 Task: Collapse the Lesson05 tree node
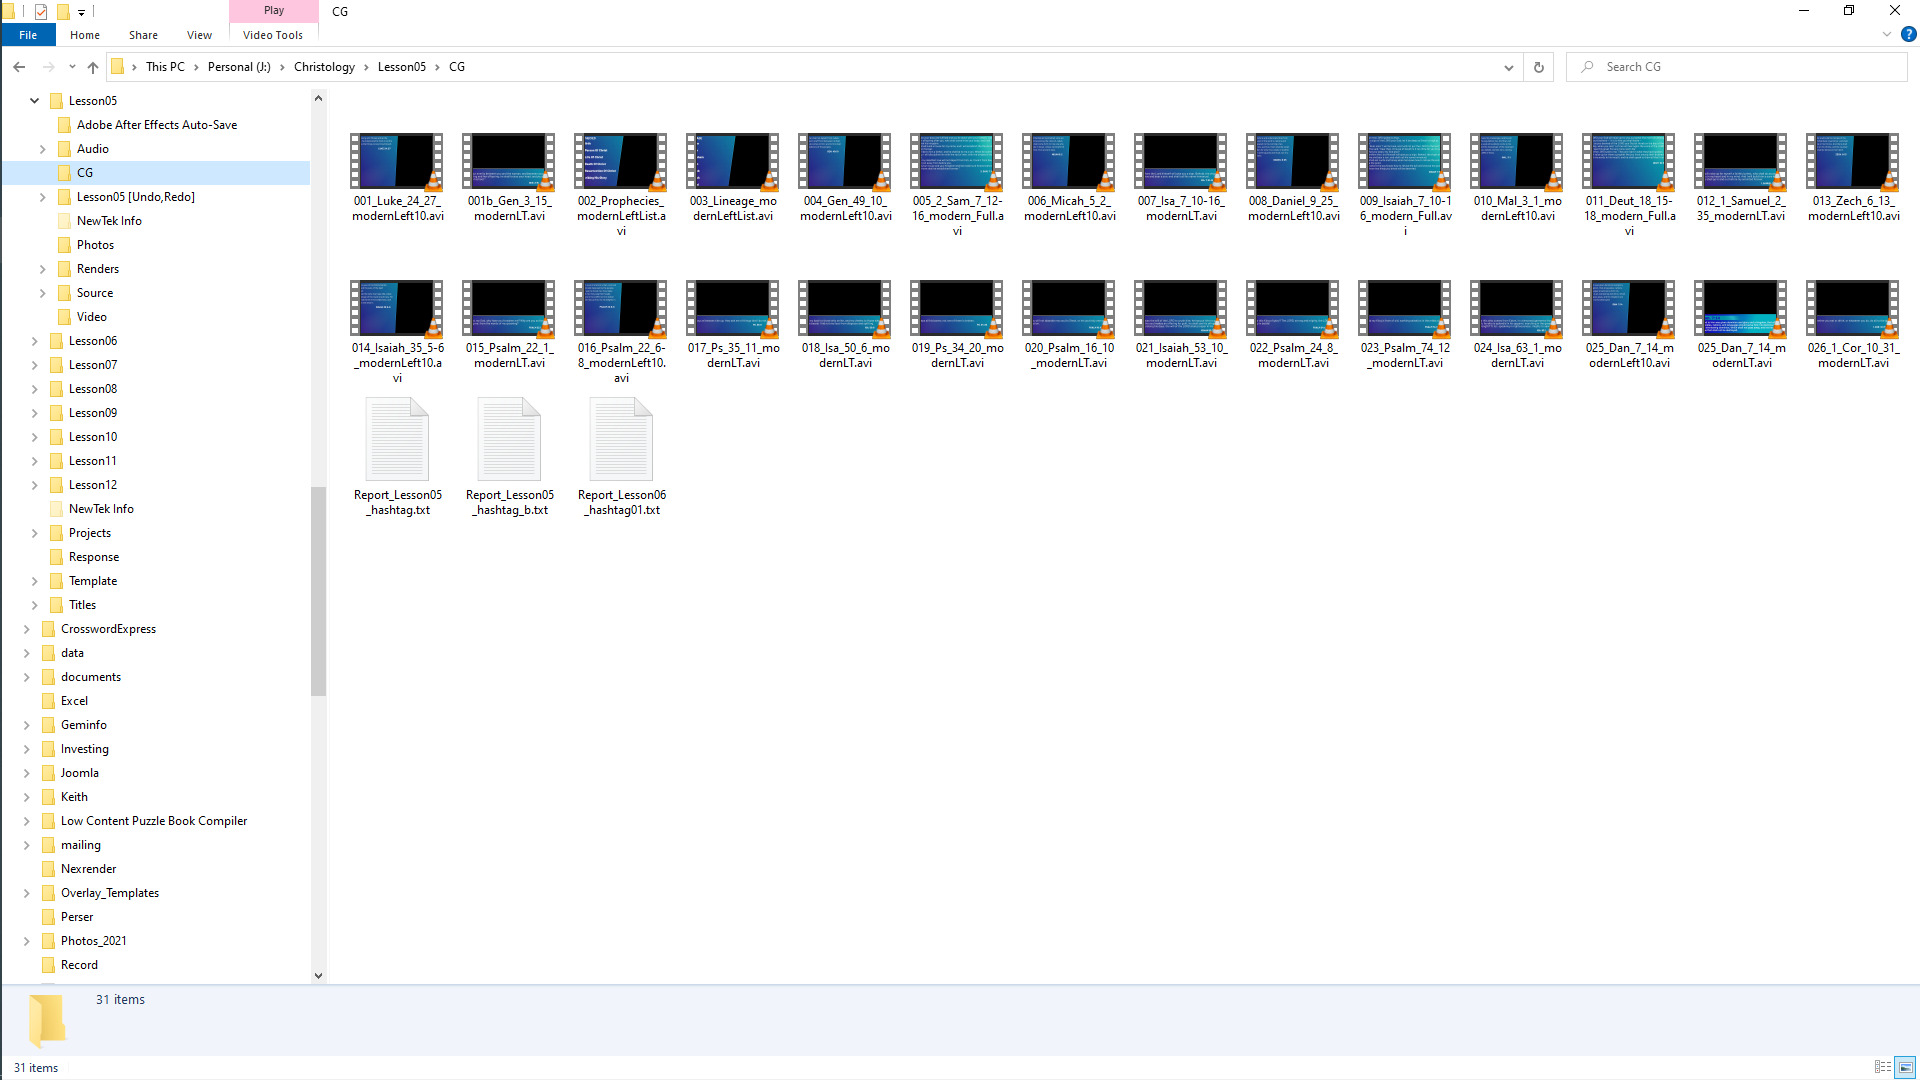tap(34, 101)
